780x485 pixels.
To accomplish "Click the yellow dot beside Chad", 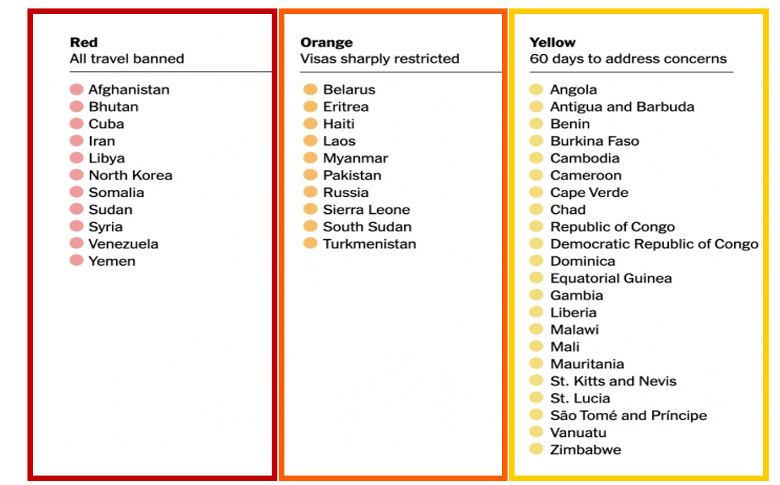I will tap(537, 210).
